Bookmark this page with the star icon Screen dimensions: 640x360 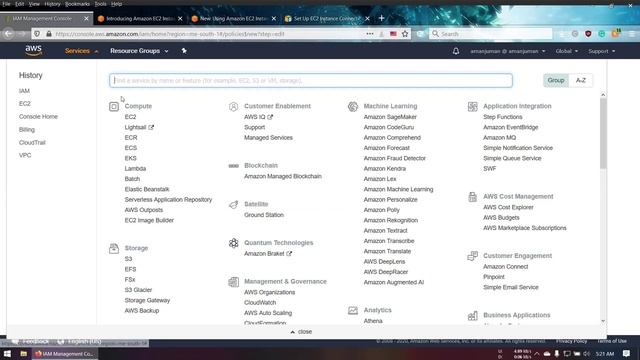click(405, 34)
